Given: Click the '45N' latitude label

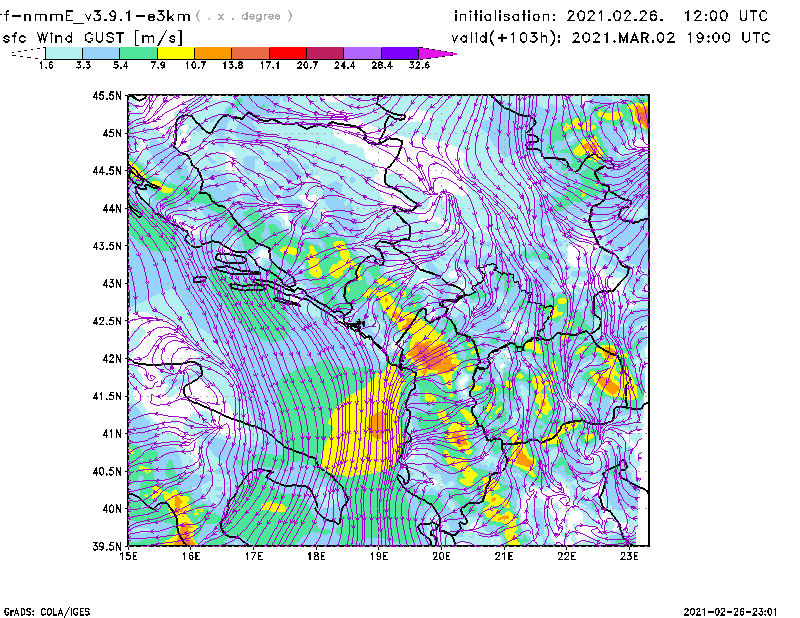Looking at the screenshot, I should [112, 133].
